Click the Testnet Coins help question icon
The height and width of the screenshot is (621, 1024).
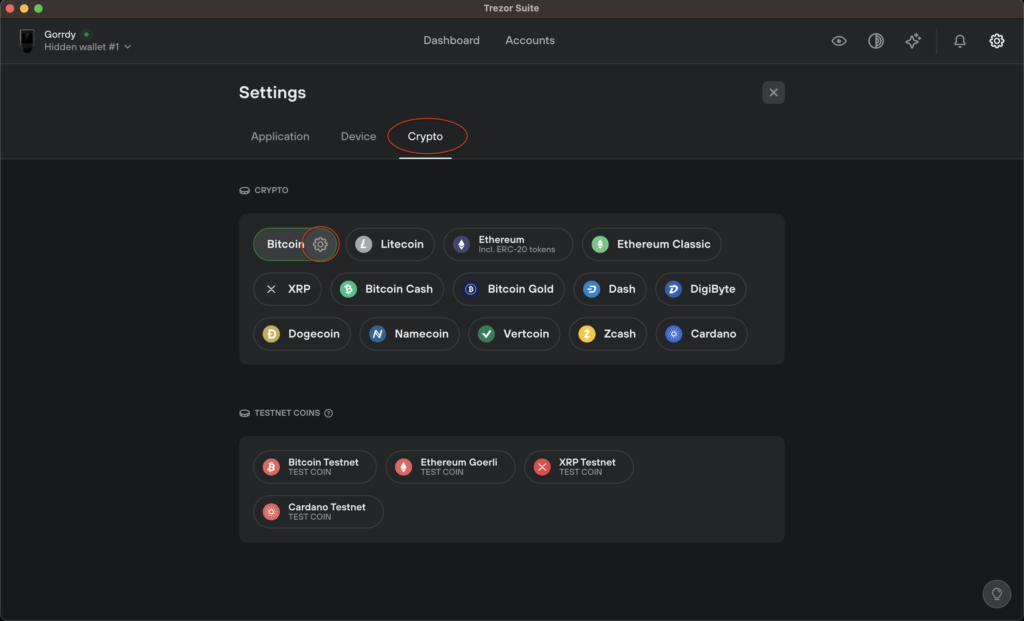pos(328,413)
